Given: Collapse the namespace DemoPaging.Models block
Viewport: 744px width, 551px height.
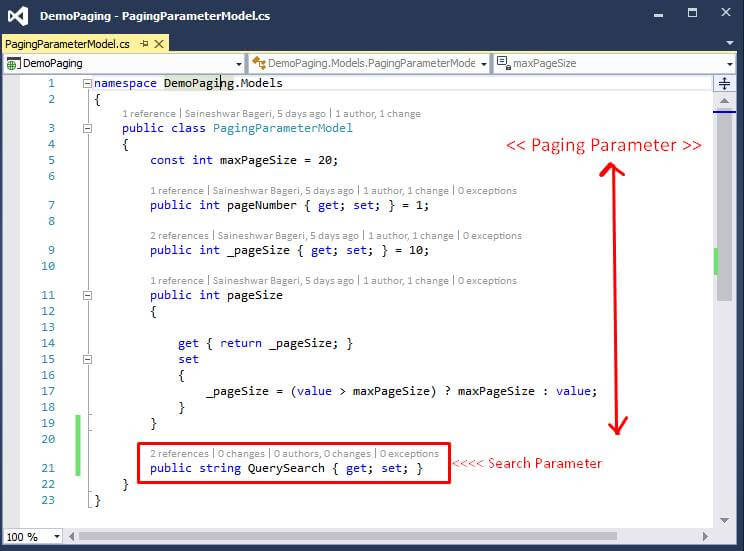Looking at the screenshot, I should point(87,84).
